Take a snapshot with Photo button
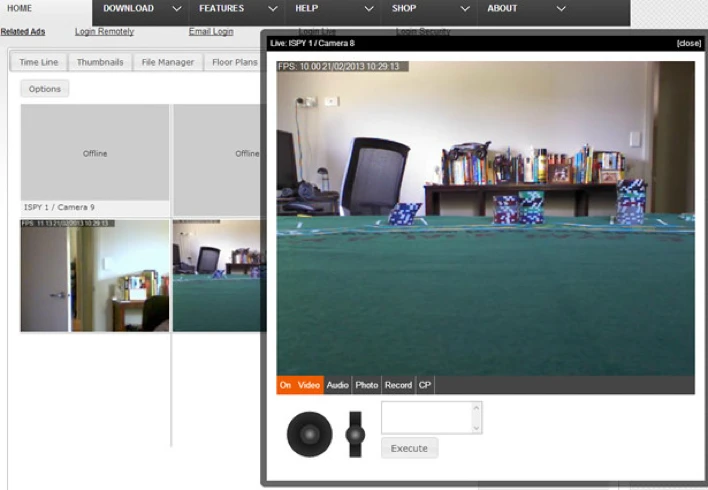The height and width of the screenshot is (490, 708). tap(367, 385)
